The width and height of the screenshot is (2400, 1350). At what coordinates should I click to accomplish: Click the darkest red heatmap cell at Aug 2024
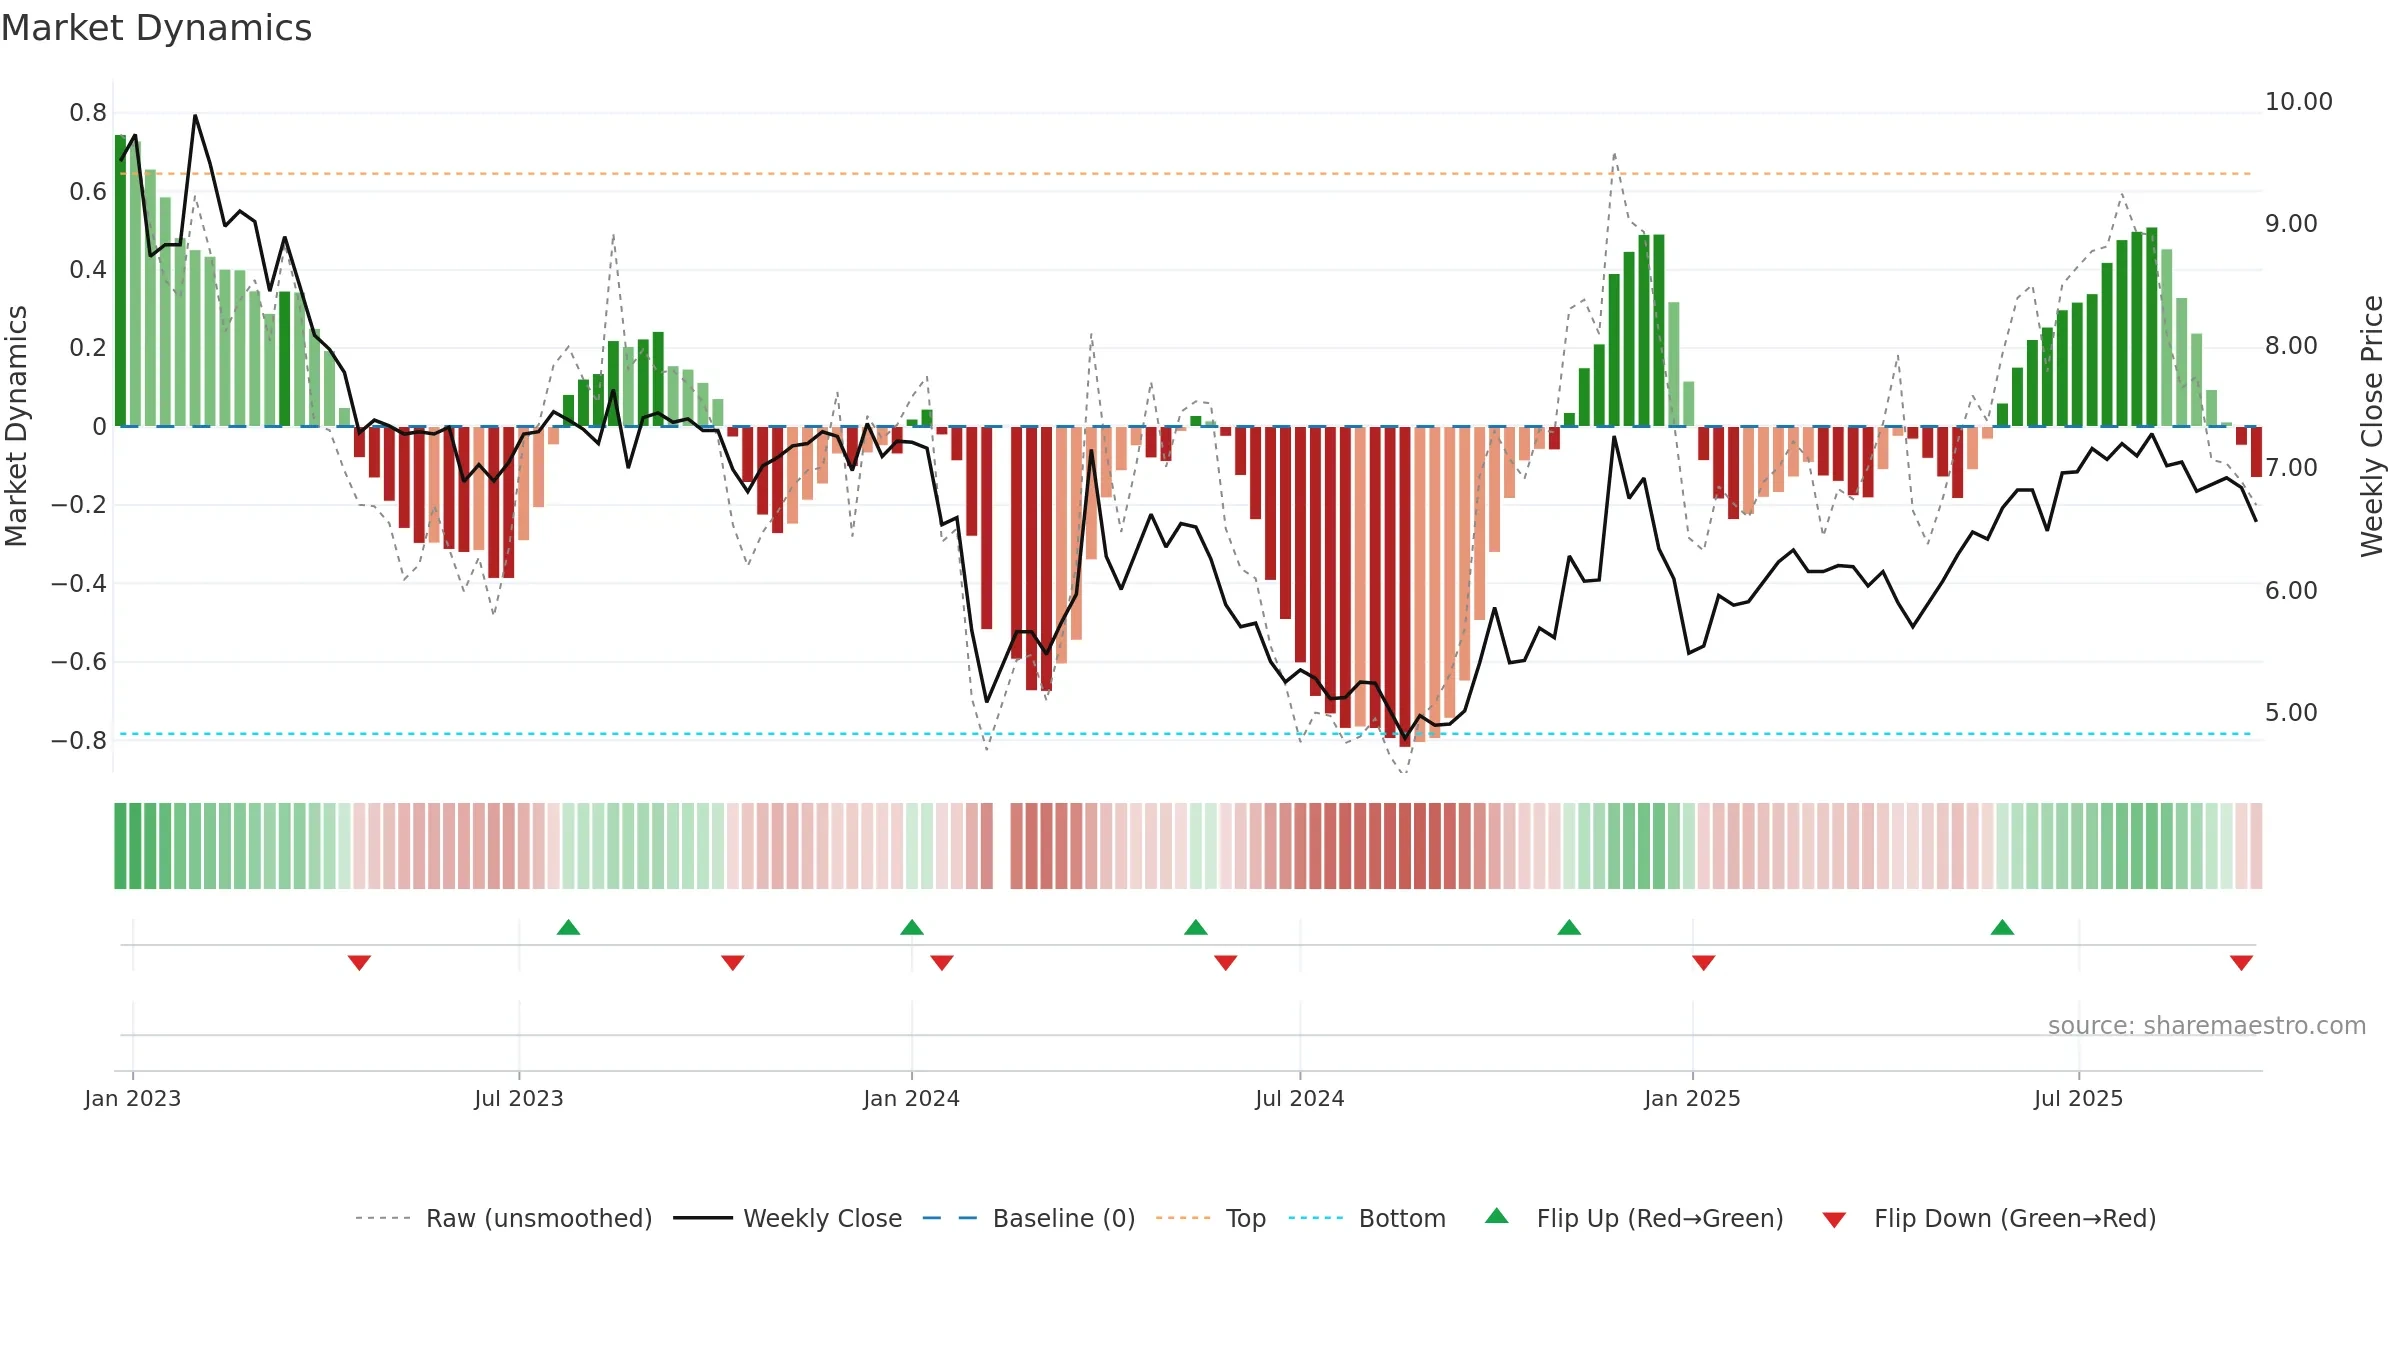coord(1405,846)
